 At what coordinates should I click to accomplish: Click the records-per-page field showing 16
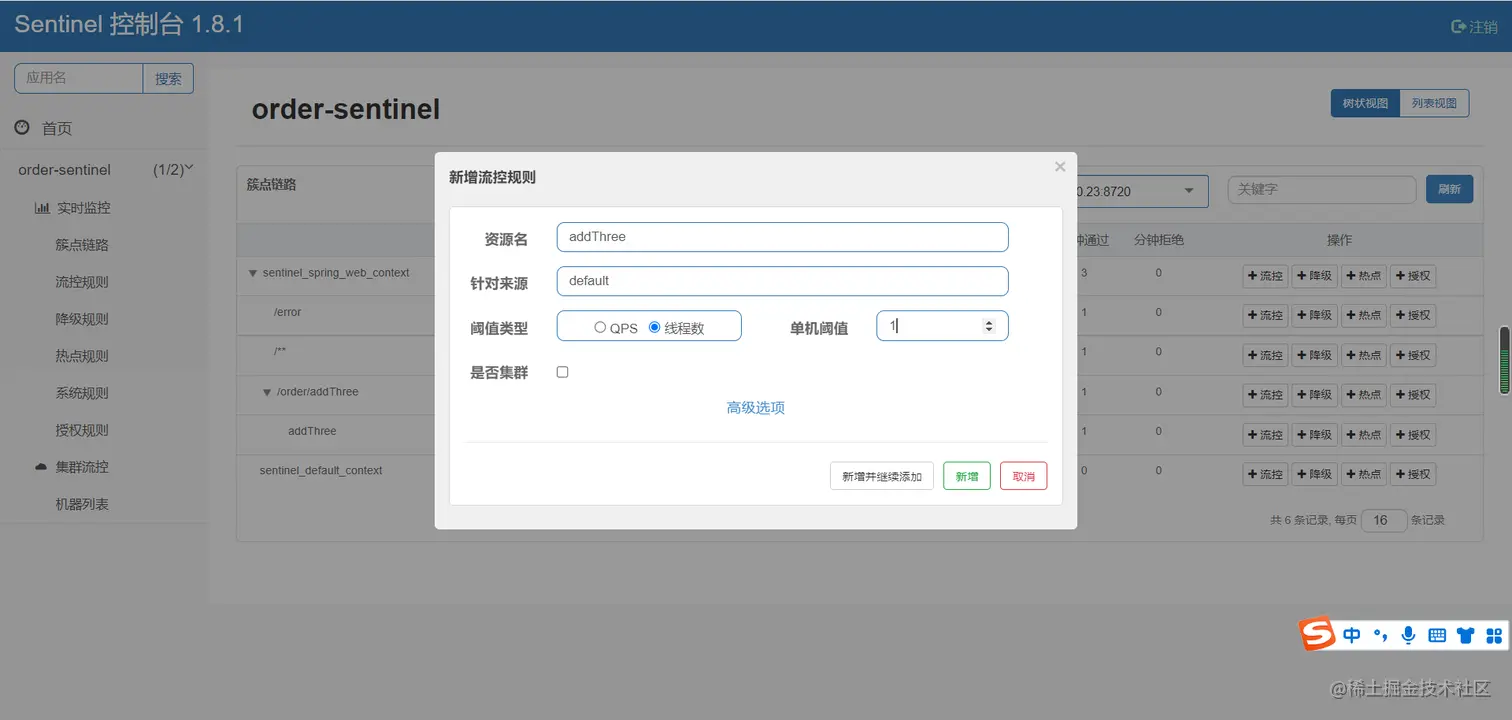tap(1384, 520)
